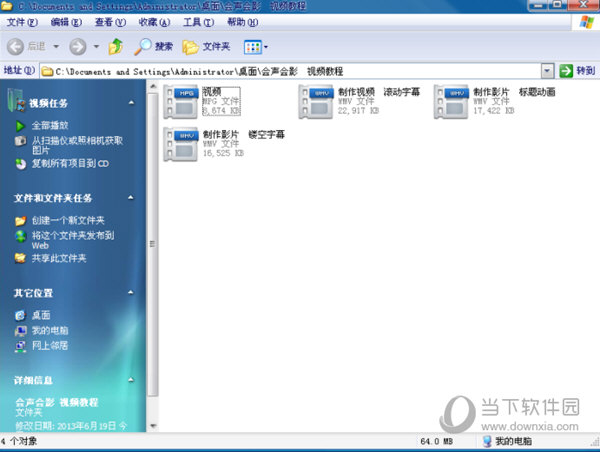
Task: Click the 4 个对象 status bar text
Action: (x=19, y=441)
